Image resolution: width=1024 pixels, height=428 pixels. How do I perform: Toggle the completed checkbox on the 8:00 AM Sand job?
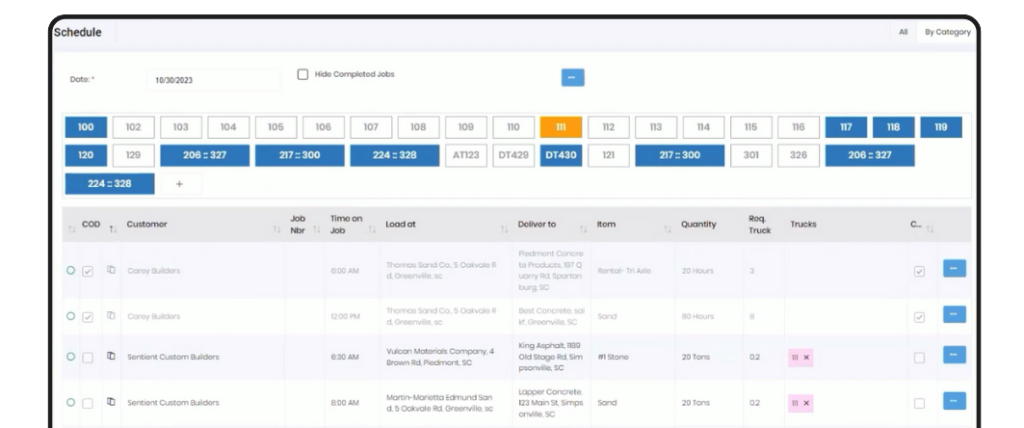point(919,403)
